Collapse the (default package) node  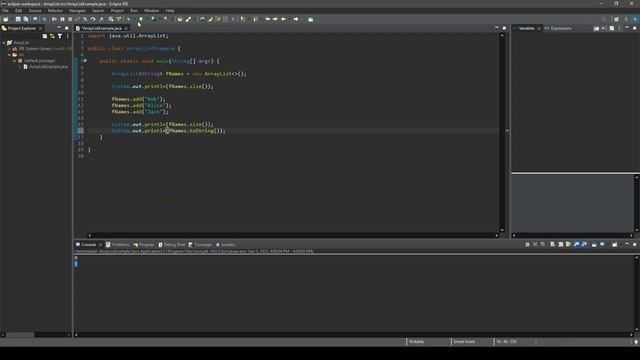[15, 60]
